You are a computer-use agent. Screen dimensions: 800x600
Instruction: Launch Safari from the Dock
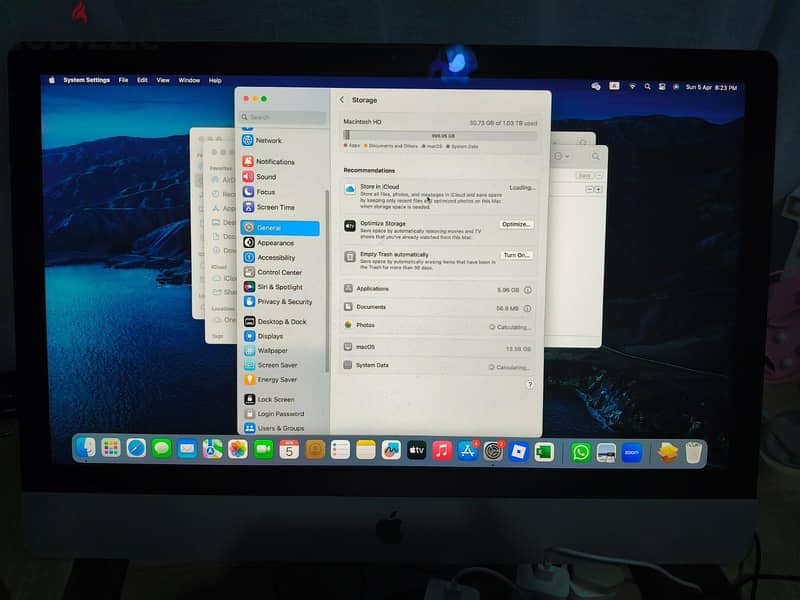[x=136, y=448]
